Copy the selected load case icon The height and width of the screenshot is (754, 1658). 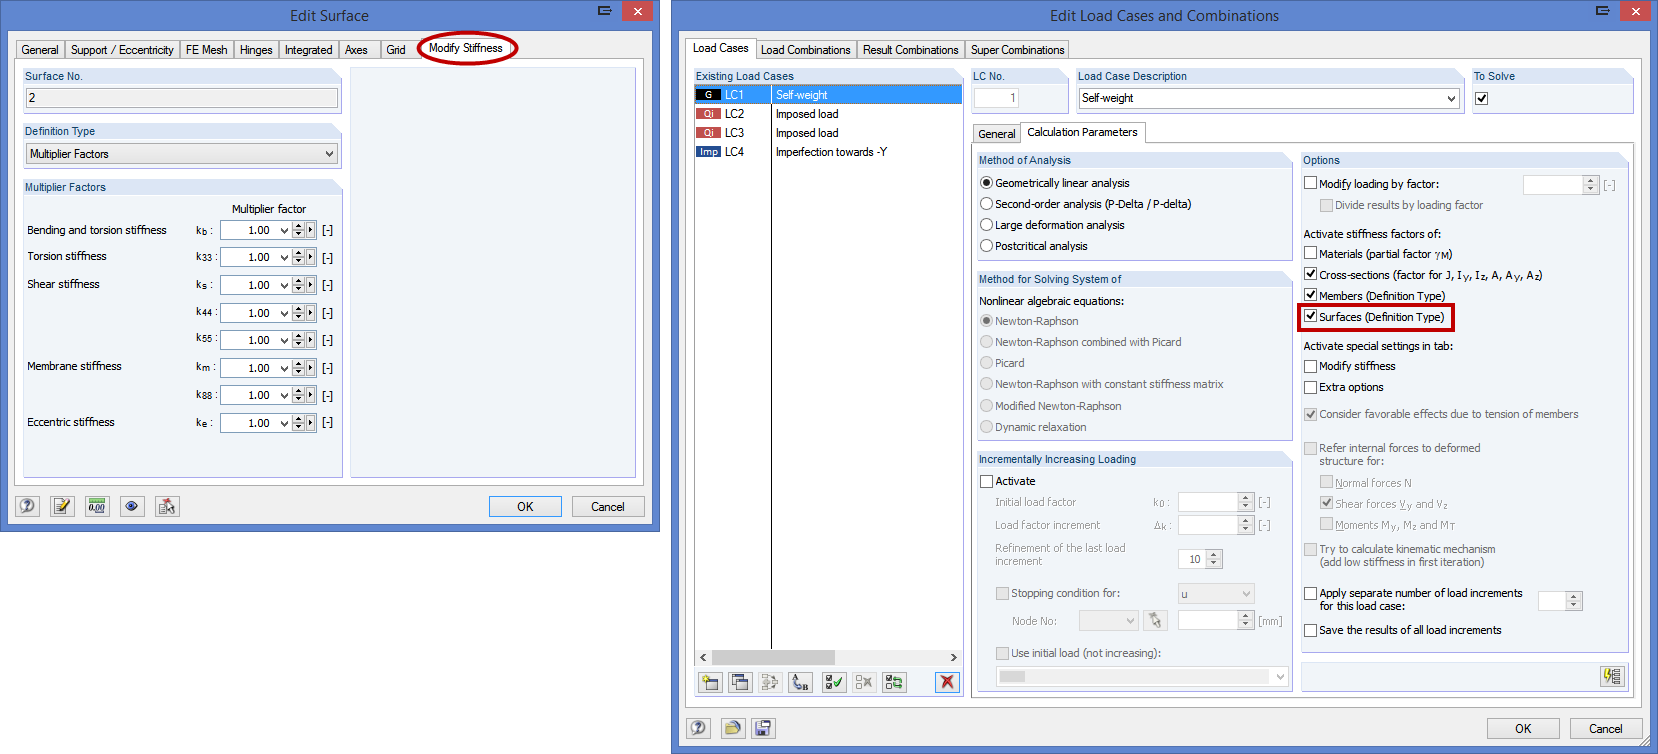[x=740, y=682]
